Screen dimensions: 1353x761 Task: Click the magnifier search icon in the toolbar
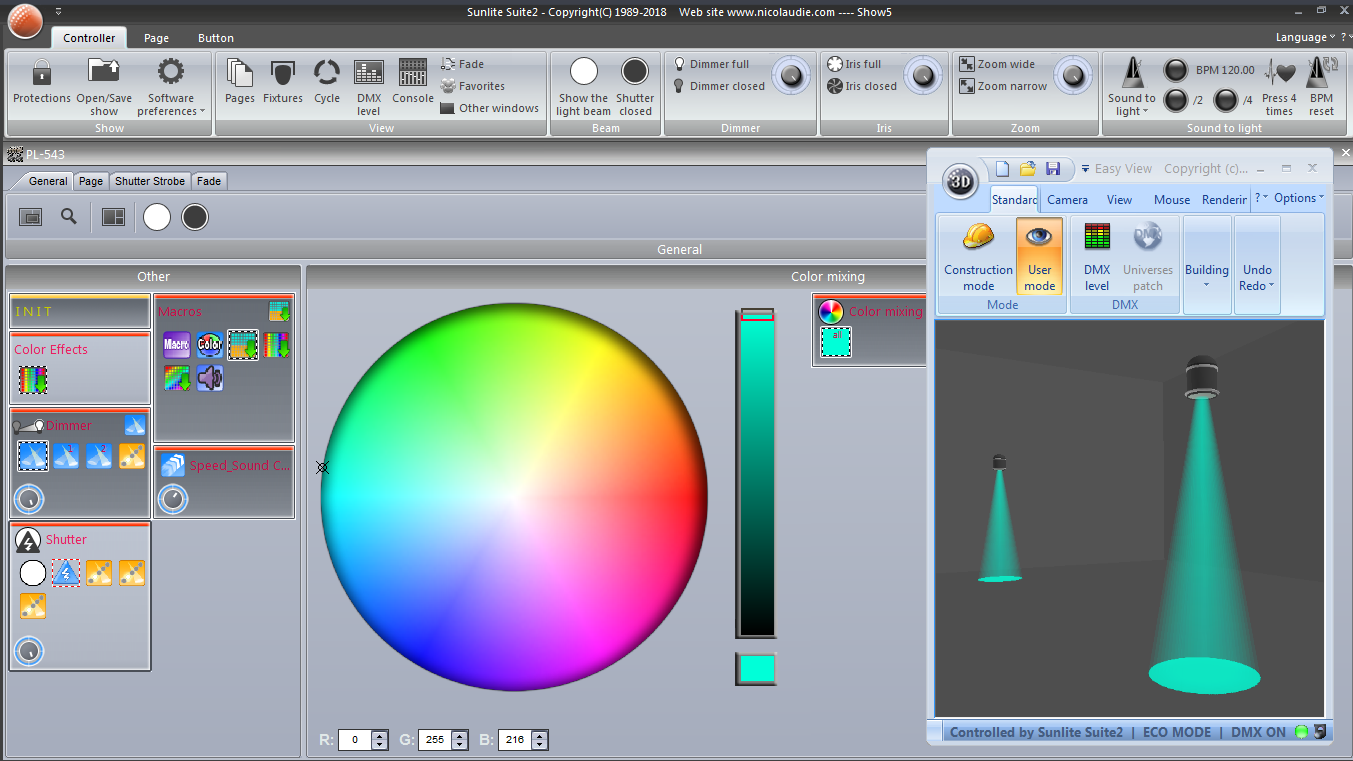tap(69, 216)
